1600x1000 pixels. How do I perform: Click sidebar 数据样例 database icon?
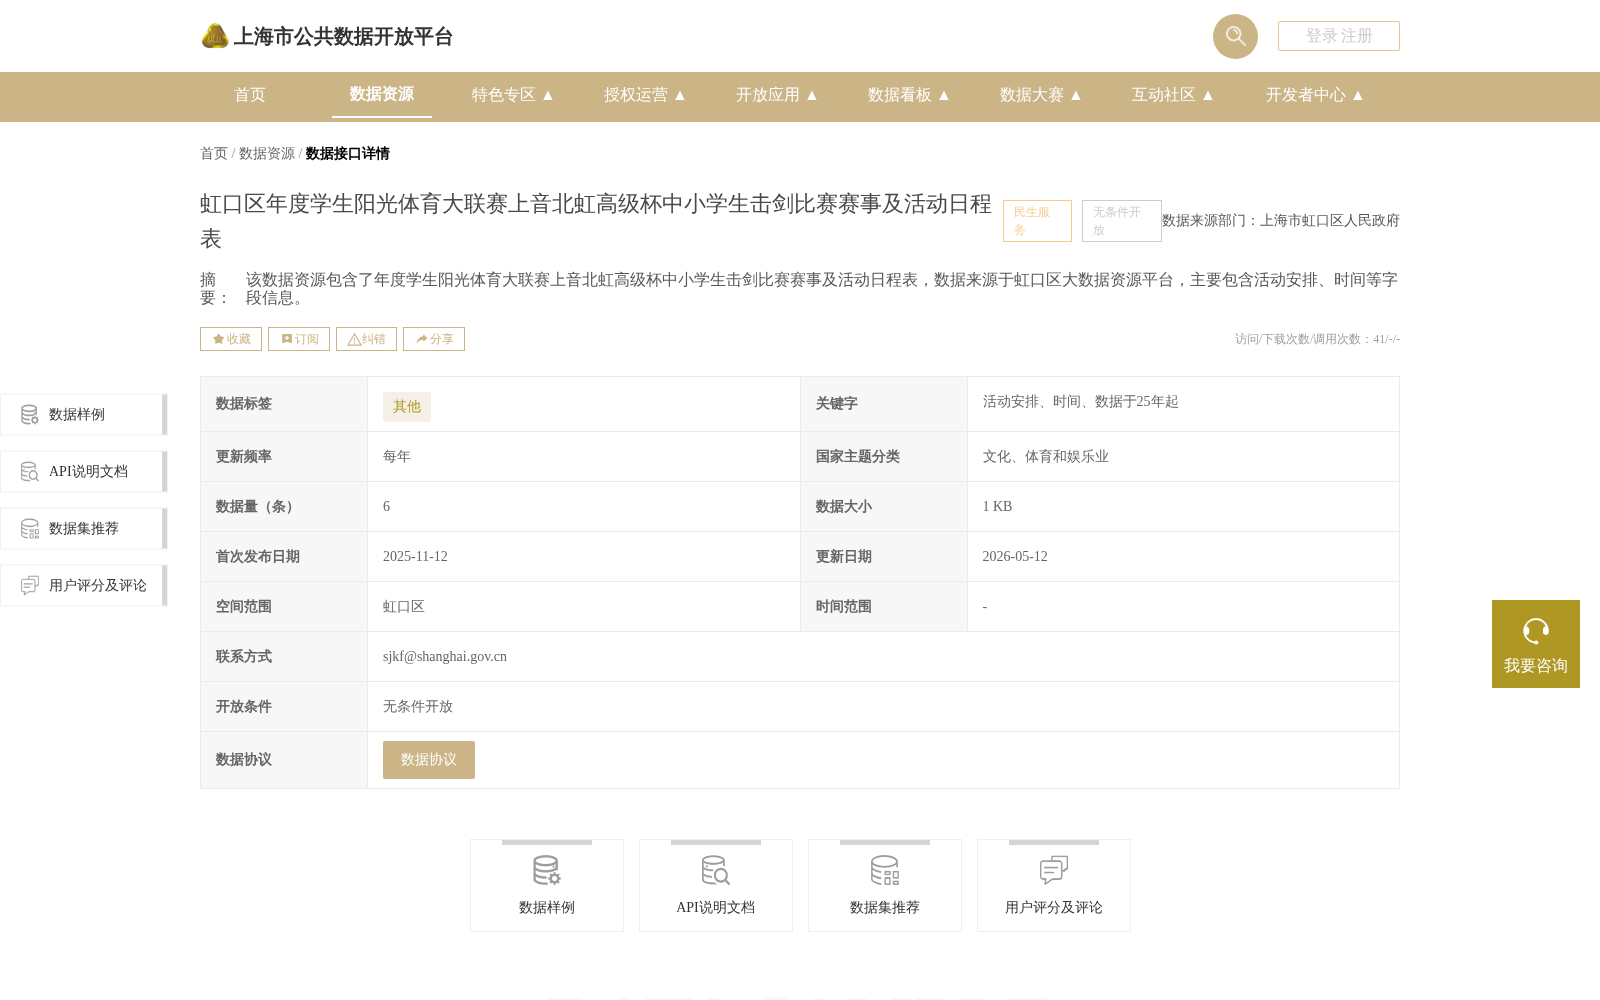[x=30, y=415]
